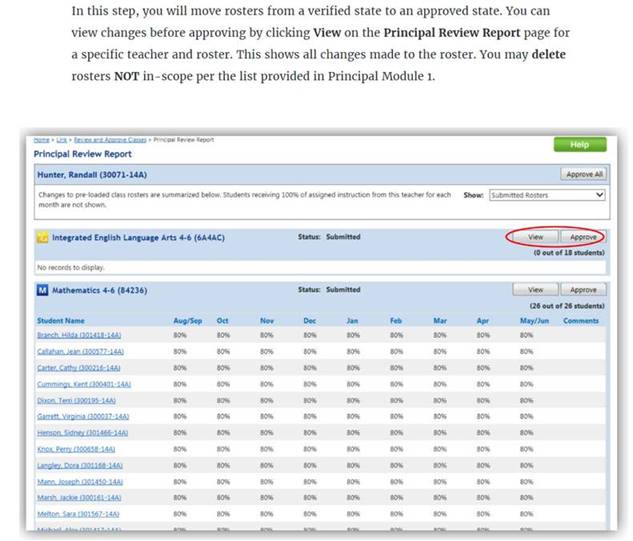Click View for Integrated English Language Arts
This screenshot has height=541, width=633.
click(535, 238)
